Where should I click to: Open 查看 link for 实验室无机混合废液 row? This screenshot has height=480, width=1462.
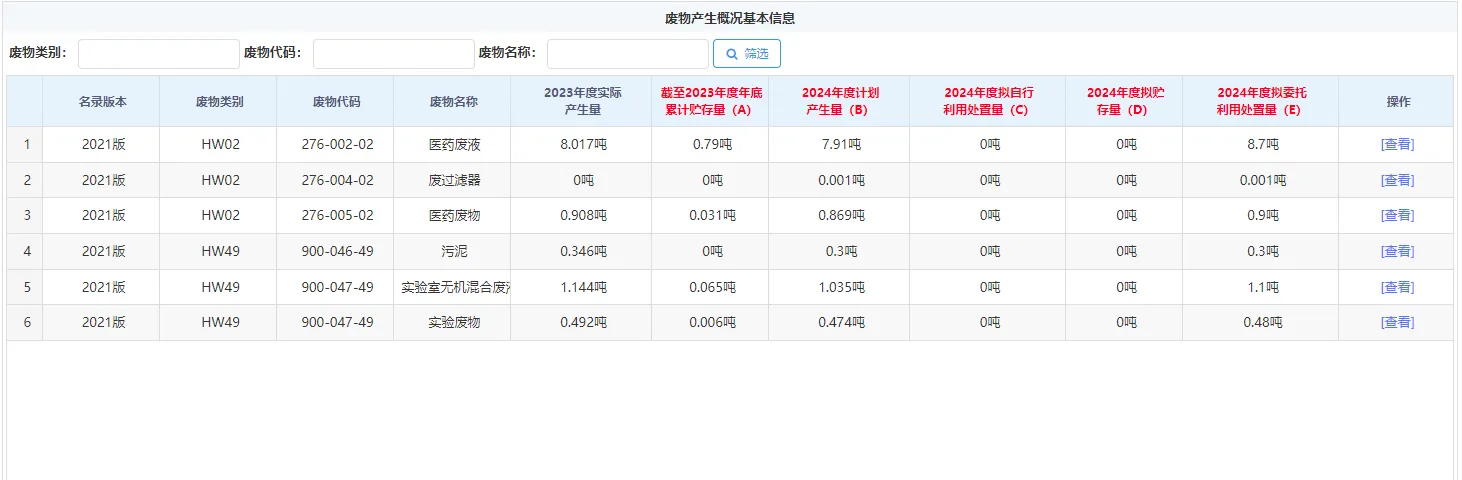(x=1397, y=287)
